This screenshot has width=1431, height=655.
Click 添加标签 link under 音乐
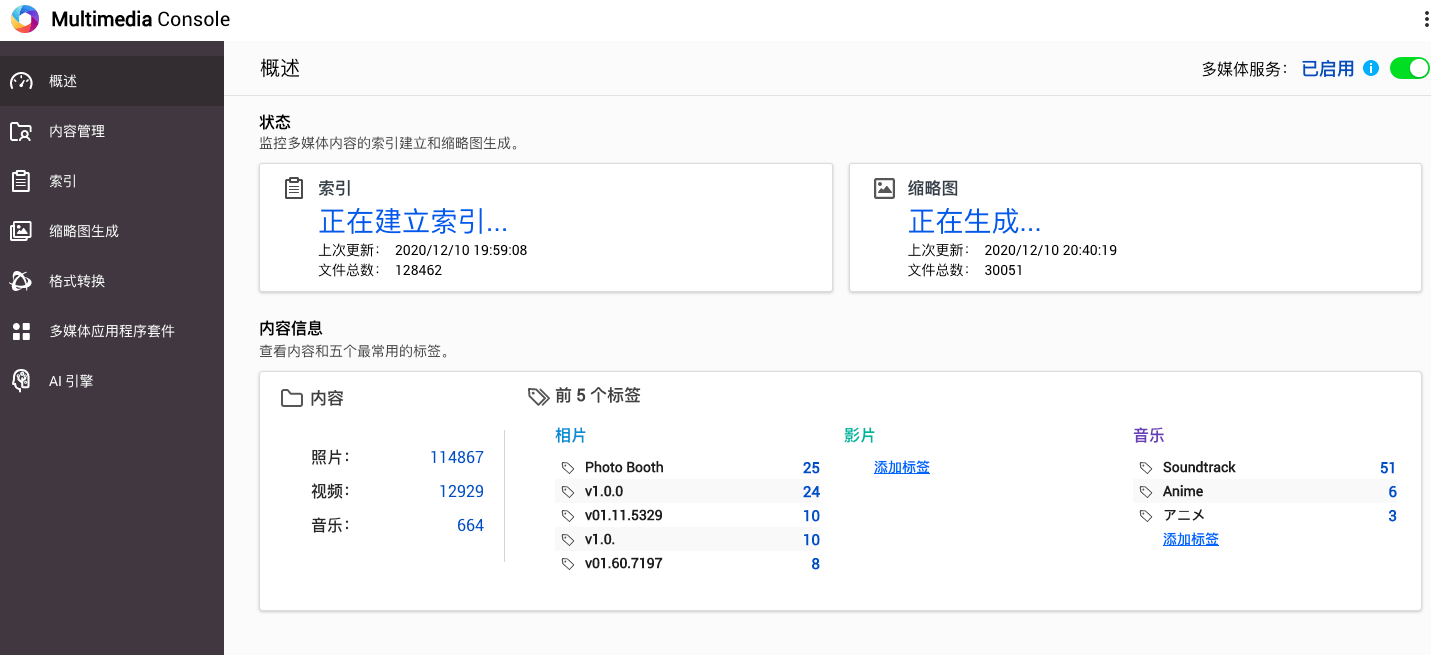[1191, 539]
